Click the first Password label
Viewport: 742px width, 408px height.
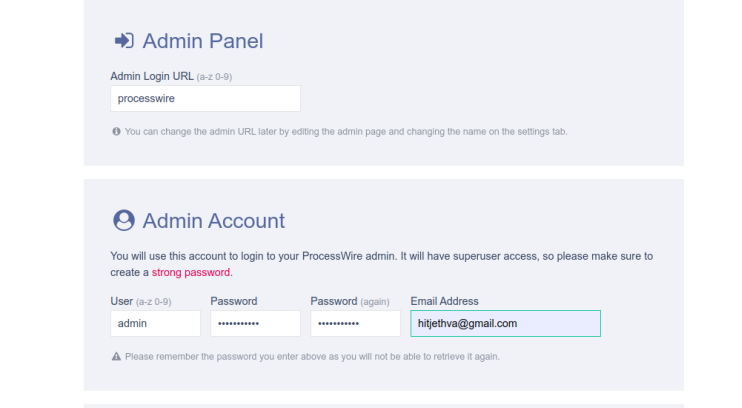[x=234, y=301]
